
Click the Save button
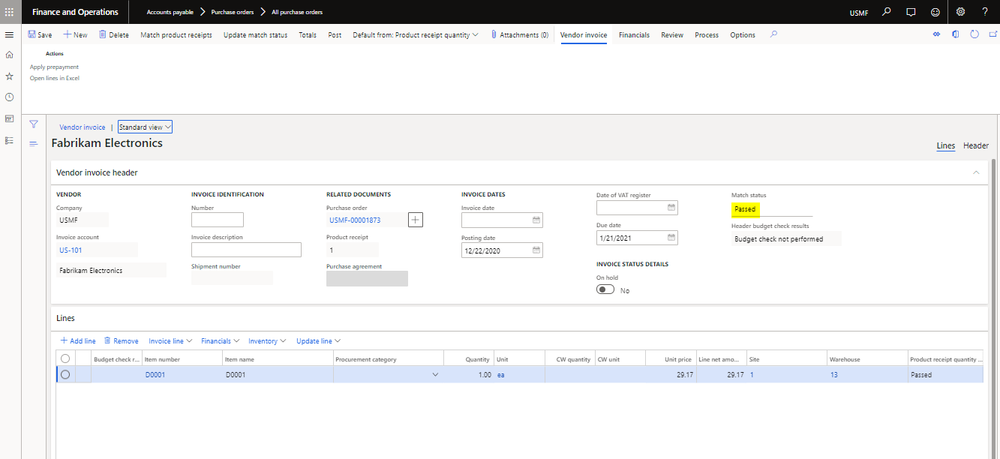click(x=40, y=35)
